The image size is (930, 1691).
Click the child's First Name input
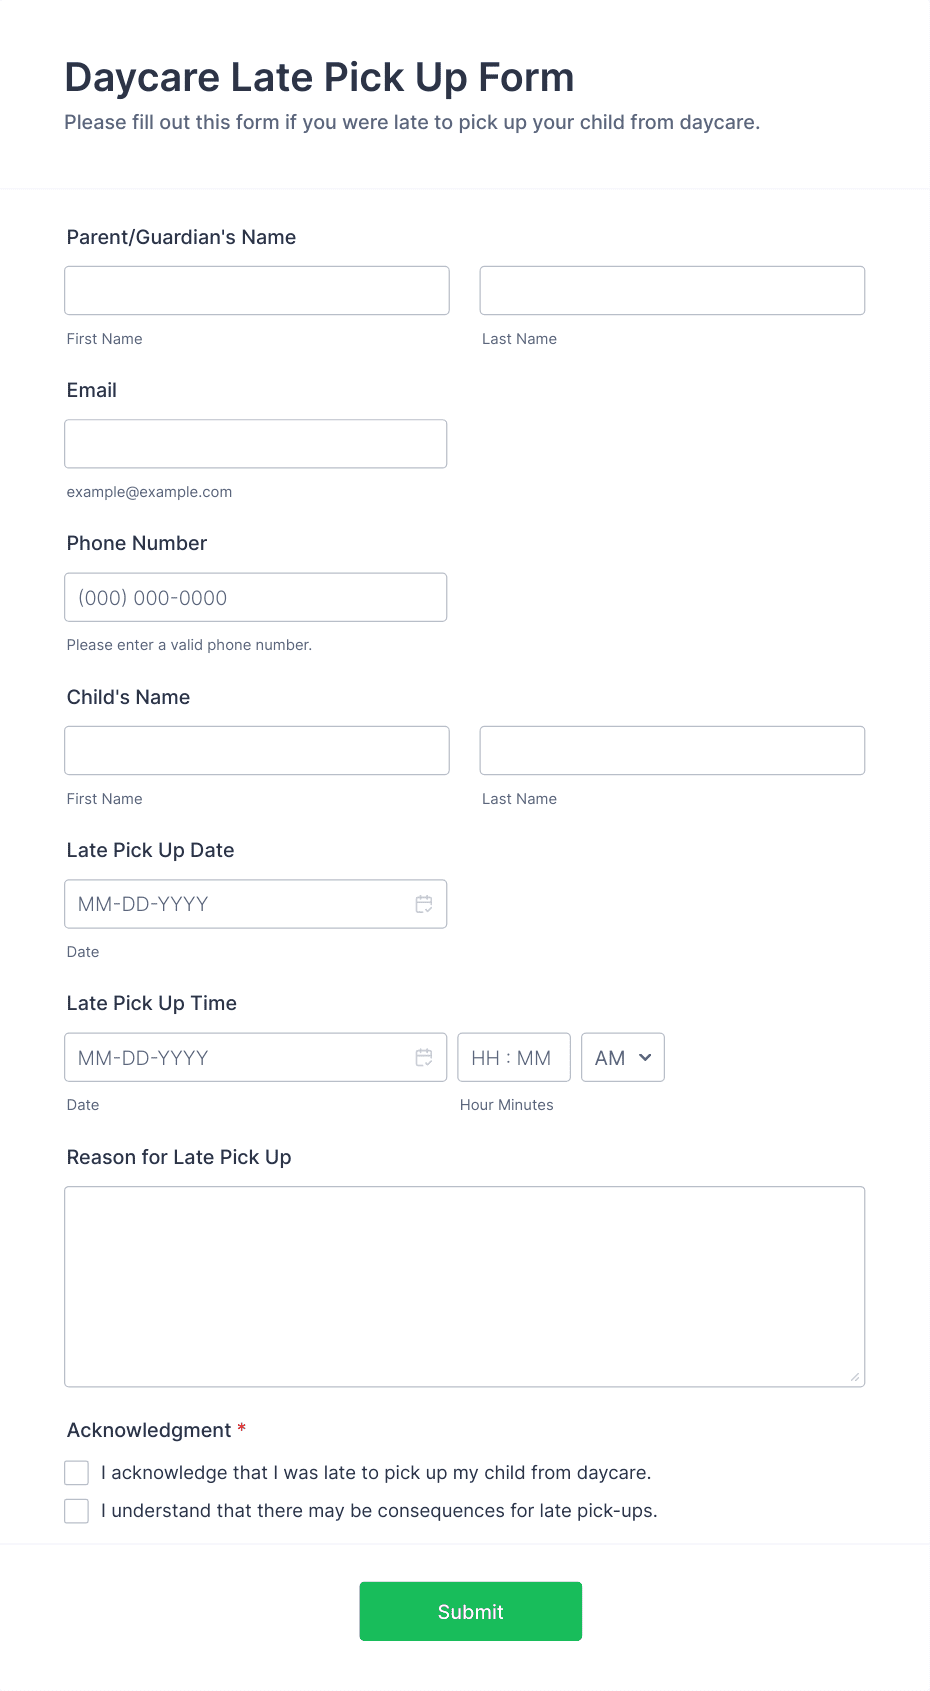[x=256, y=750]
